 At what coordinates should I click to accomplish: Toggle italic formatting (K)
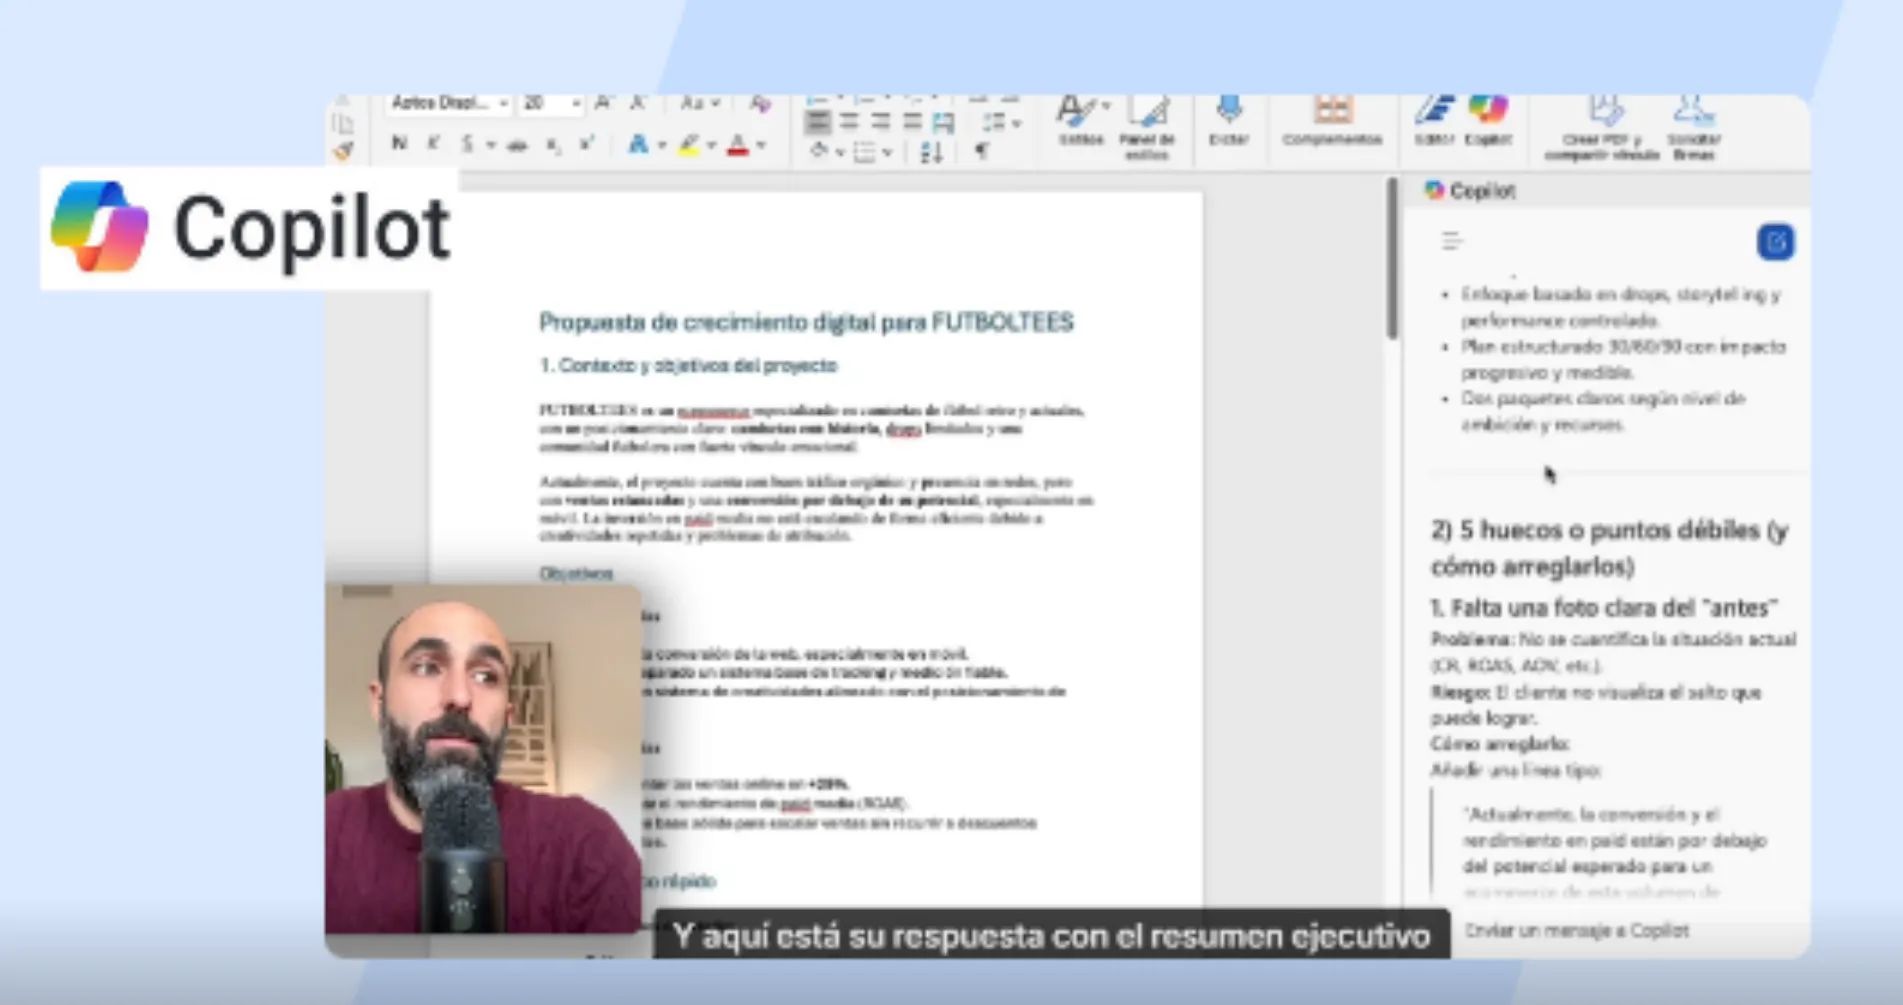[x=433, y=144]
